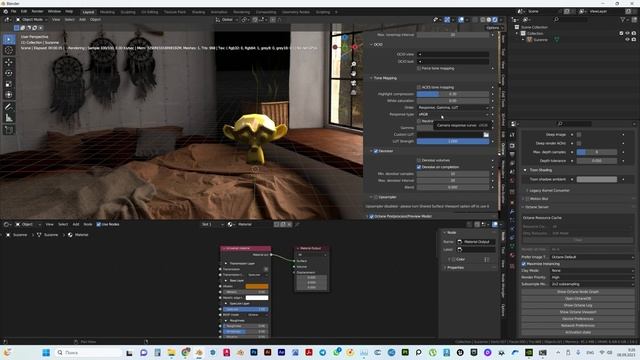Open the Render menu
This screenshot has height=360, width=640.
[38, 11]
